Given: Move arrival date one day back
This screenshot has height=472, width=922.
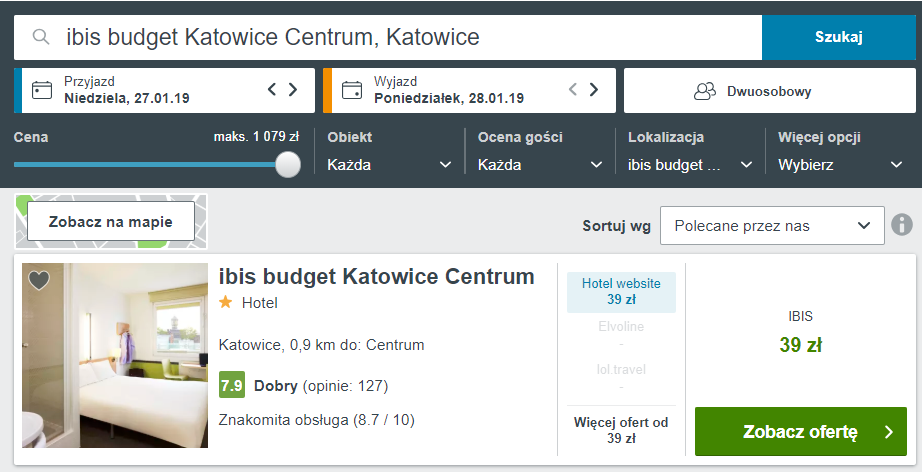Looking at the screenshot, I should tap(272, 89).
